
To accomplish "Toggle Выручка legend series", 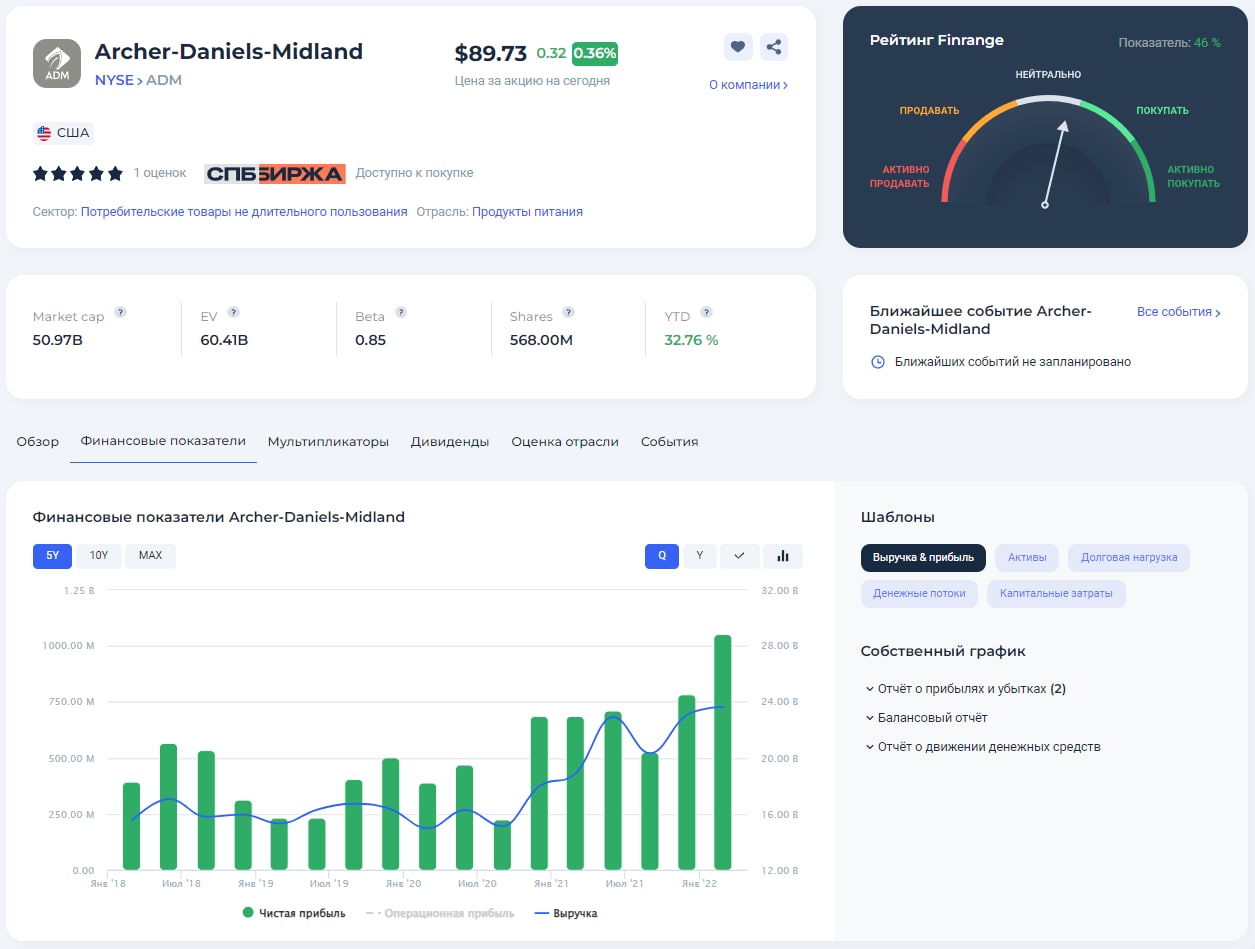I will (566, 913).
